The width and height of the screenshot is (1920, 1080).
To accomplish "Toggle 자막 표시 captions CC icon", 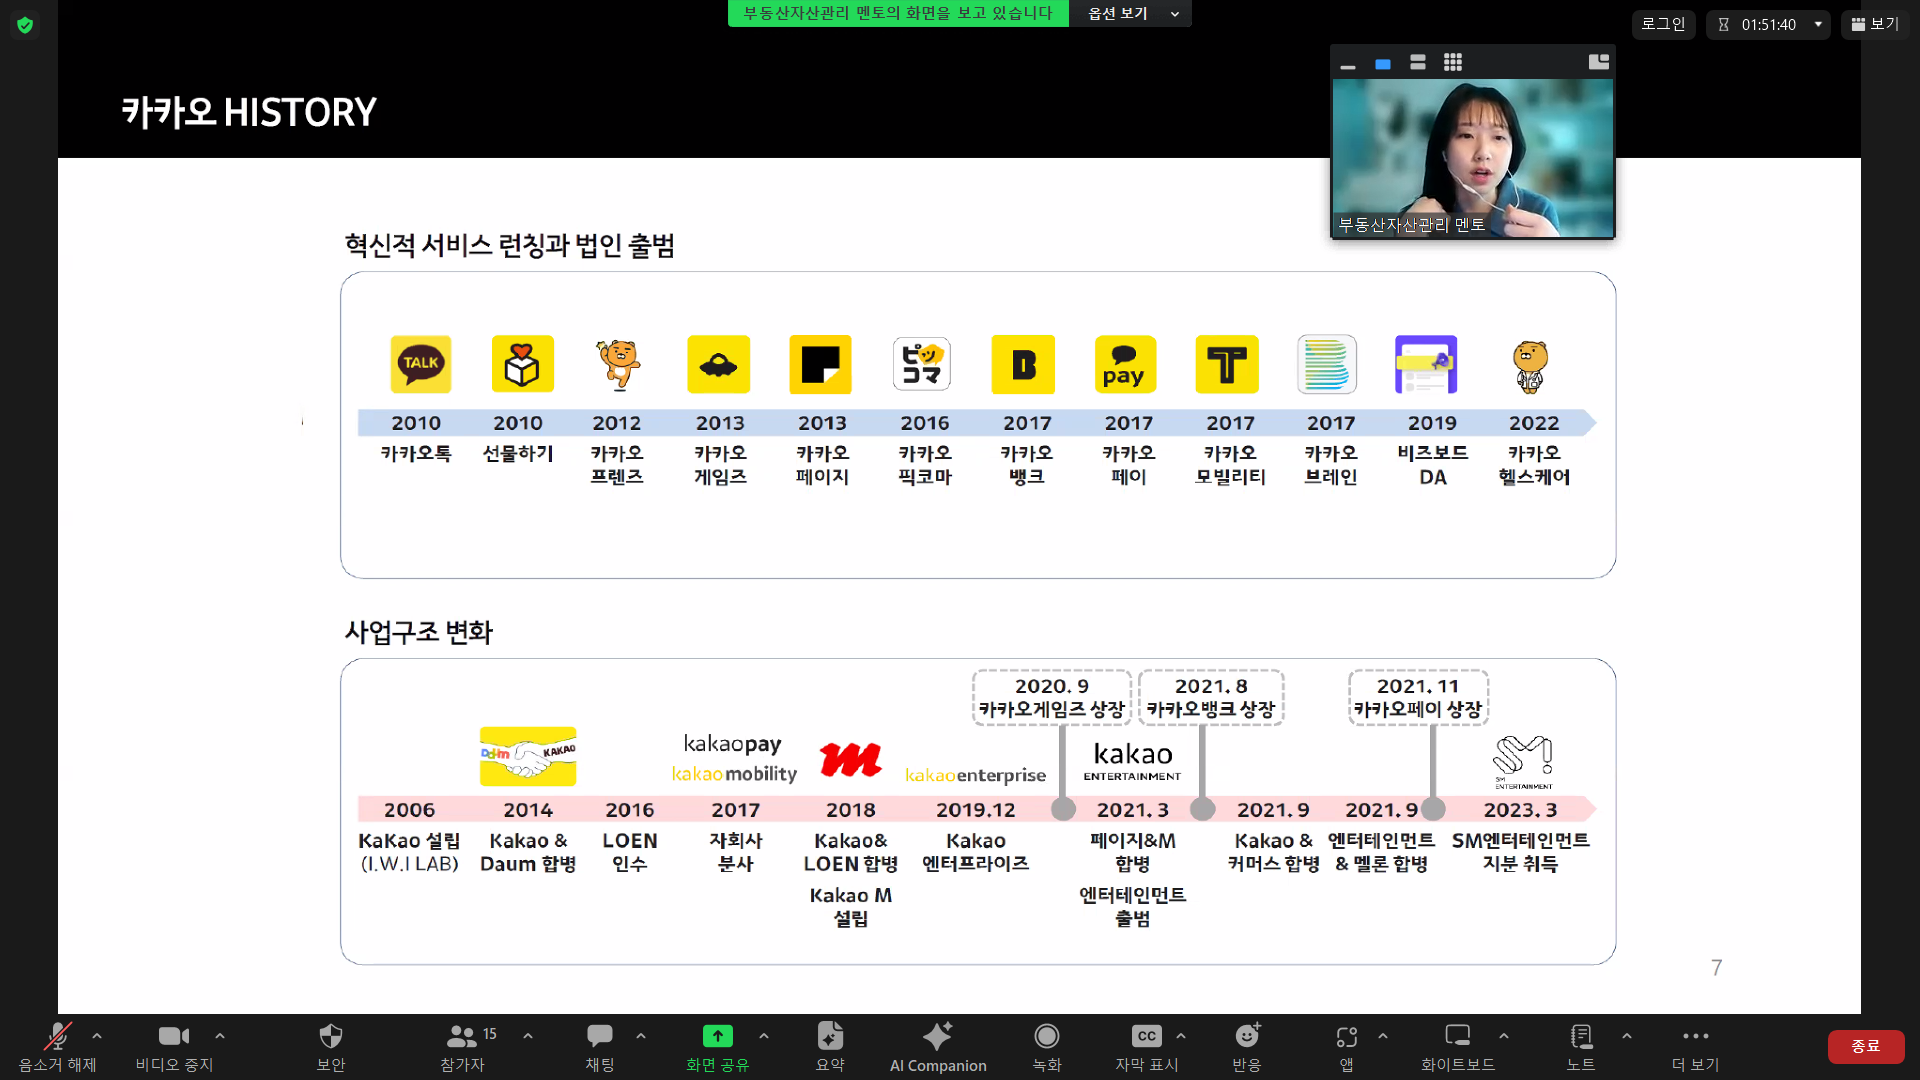I will [1147, 1036].
